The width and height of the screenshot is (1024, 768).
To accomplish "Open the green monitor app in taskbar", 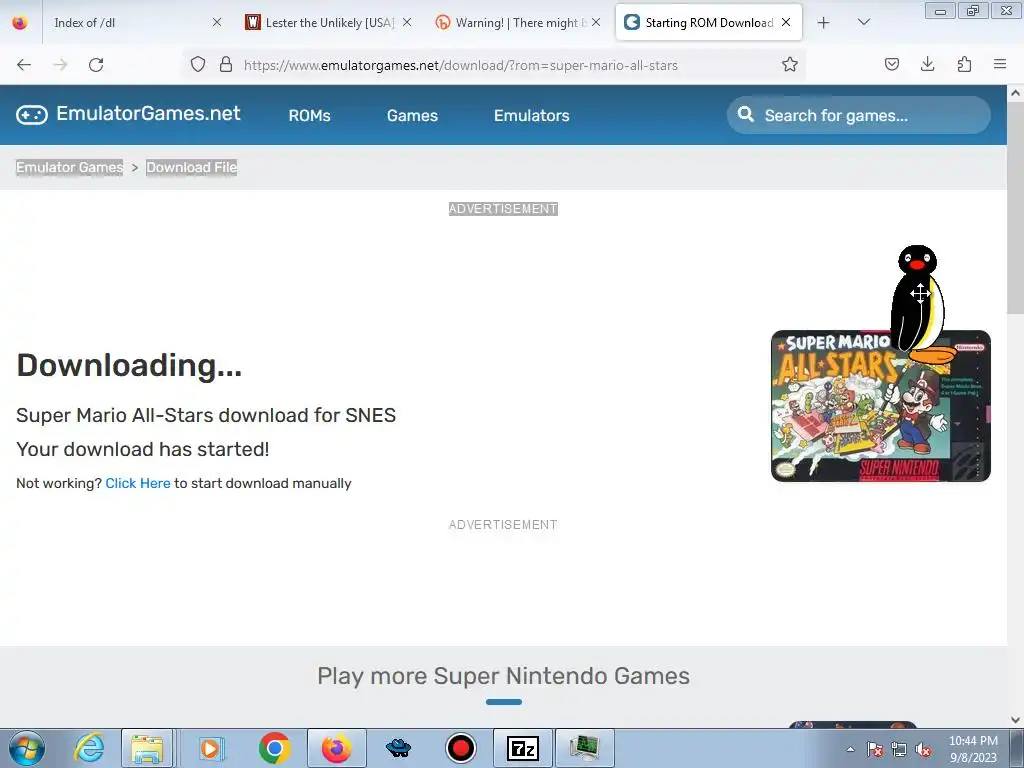I will pos(584,748).
